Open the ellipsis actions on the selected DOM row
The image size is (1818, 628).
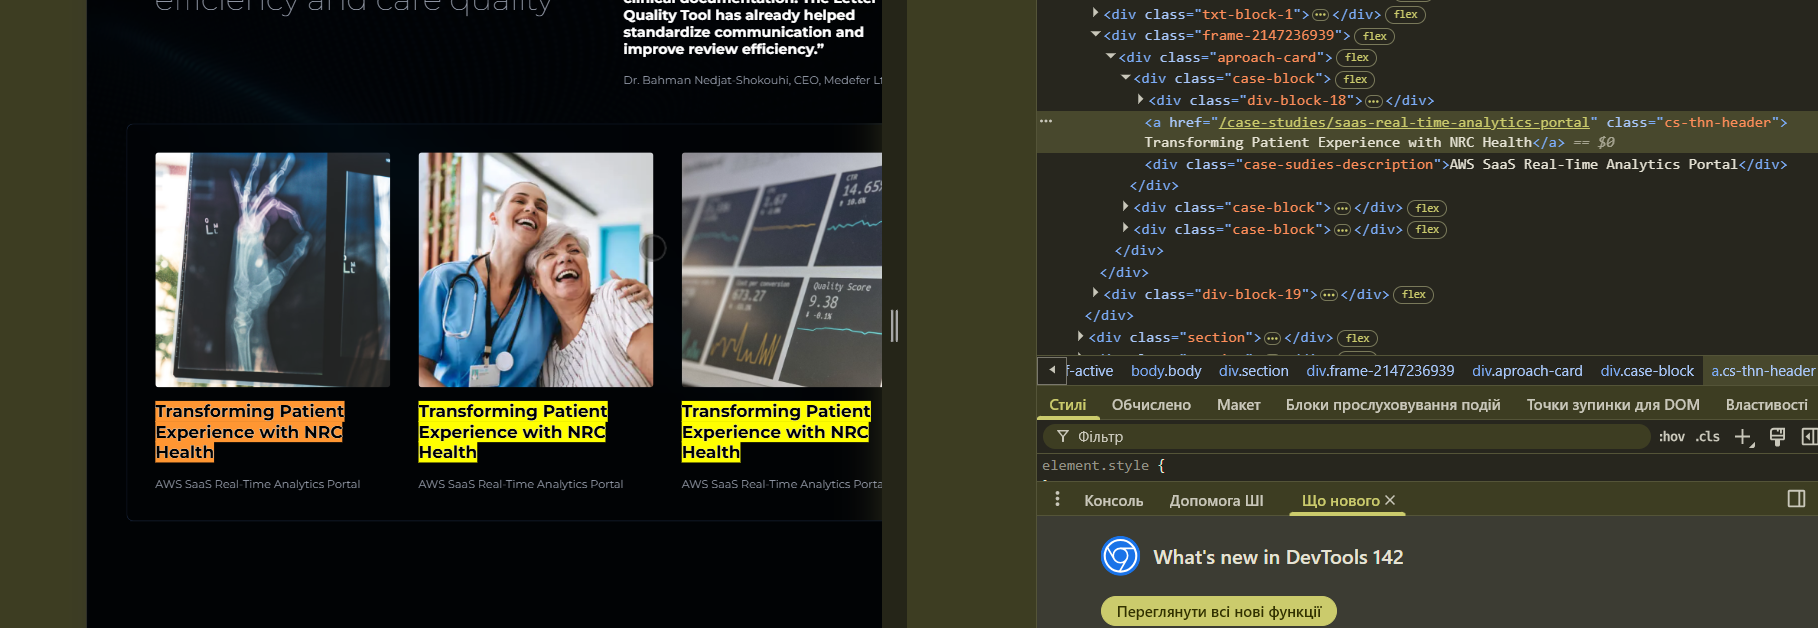click(1046, 121)
